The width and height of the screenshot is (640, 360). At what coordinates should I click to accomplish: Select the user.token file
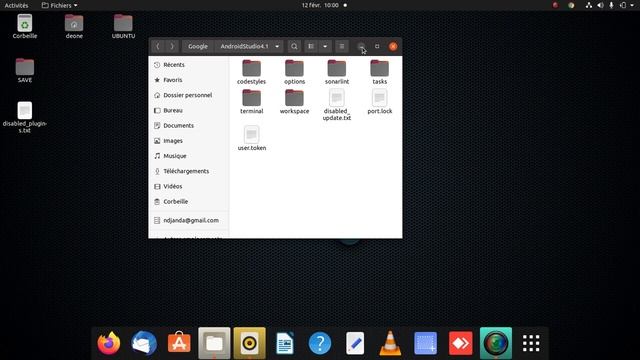[x=251, y=138]
